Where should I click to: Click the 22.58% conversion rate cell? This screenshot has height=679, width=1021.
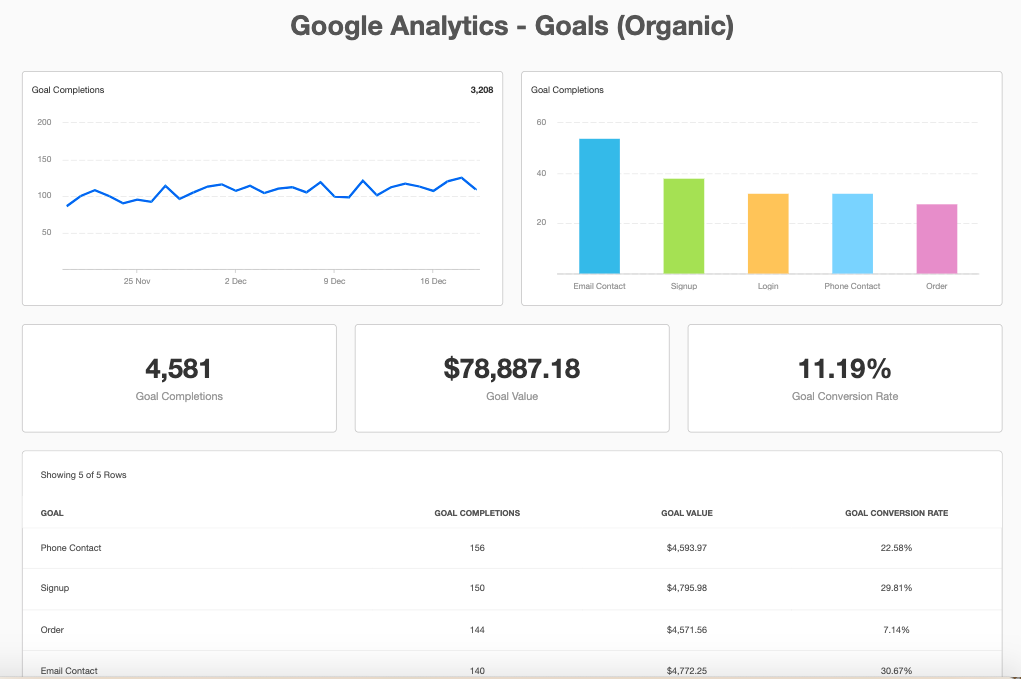point(897,548)
